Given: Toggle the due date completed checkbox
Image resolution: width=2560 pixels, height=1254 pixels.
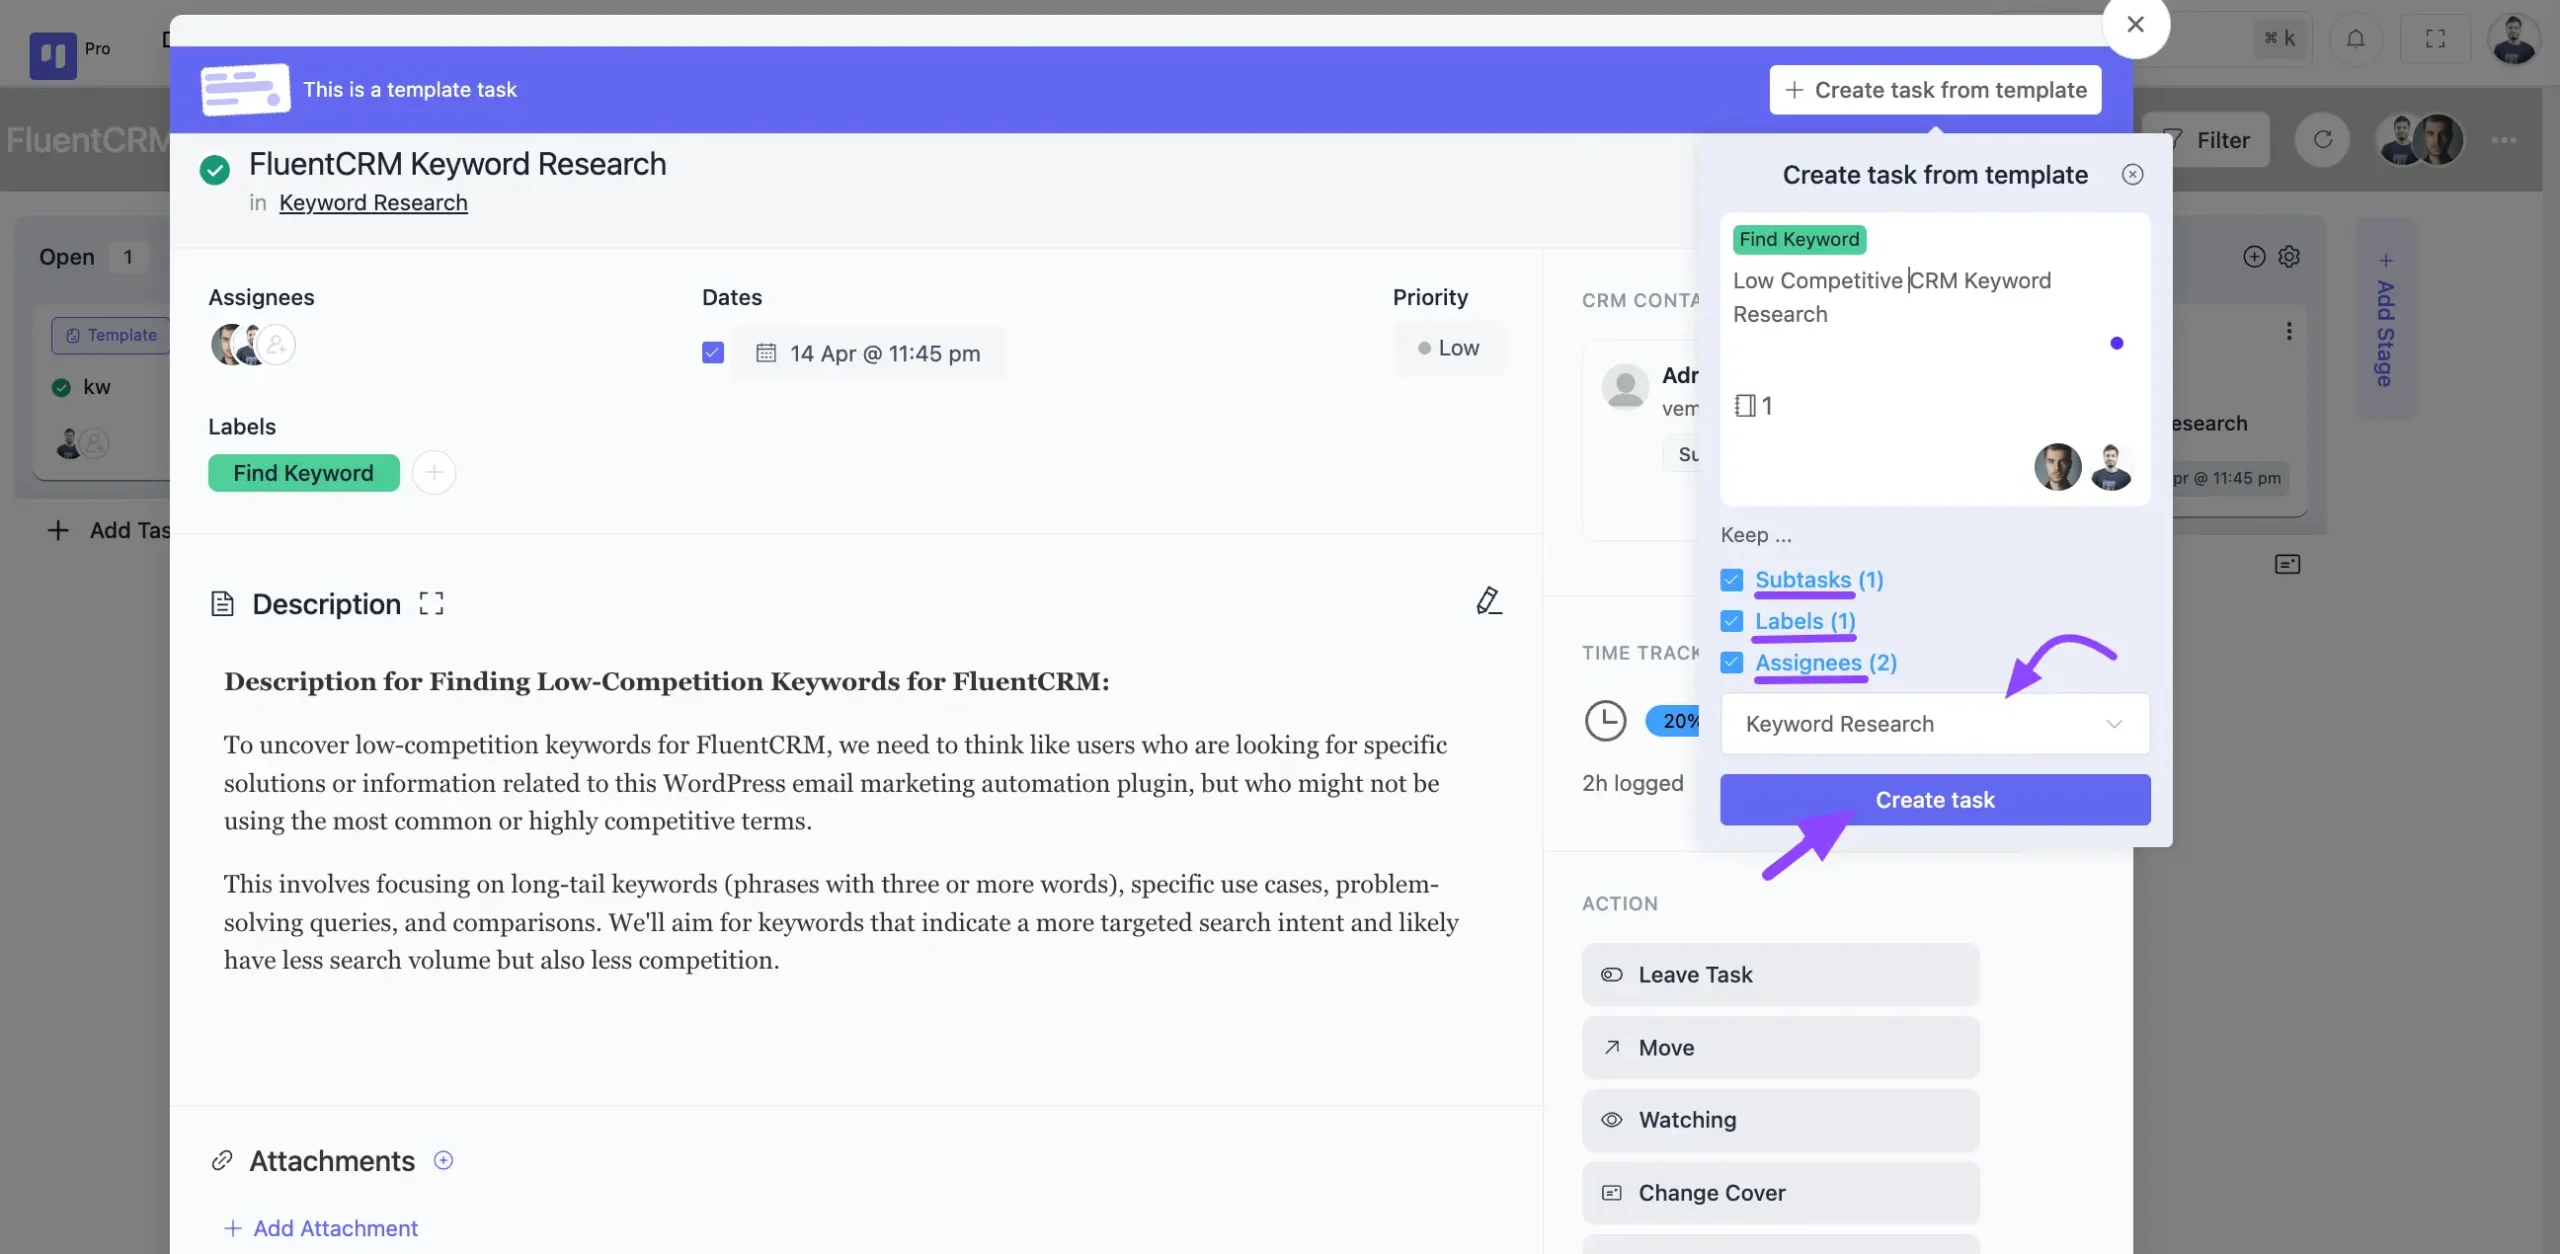Looking at the screenshot, I should coord(713,353).
